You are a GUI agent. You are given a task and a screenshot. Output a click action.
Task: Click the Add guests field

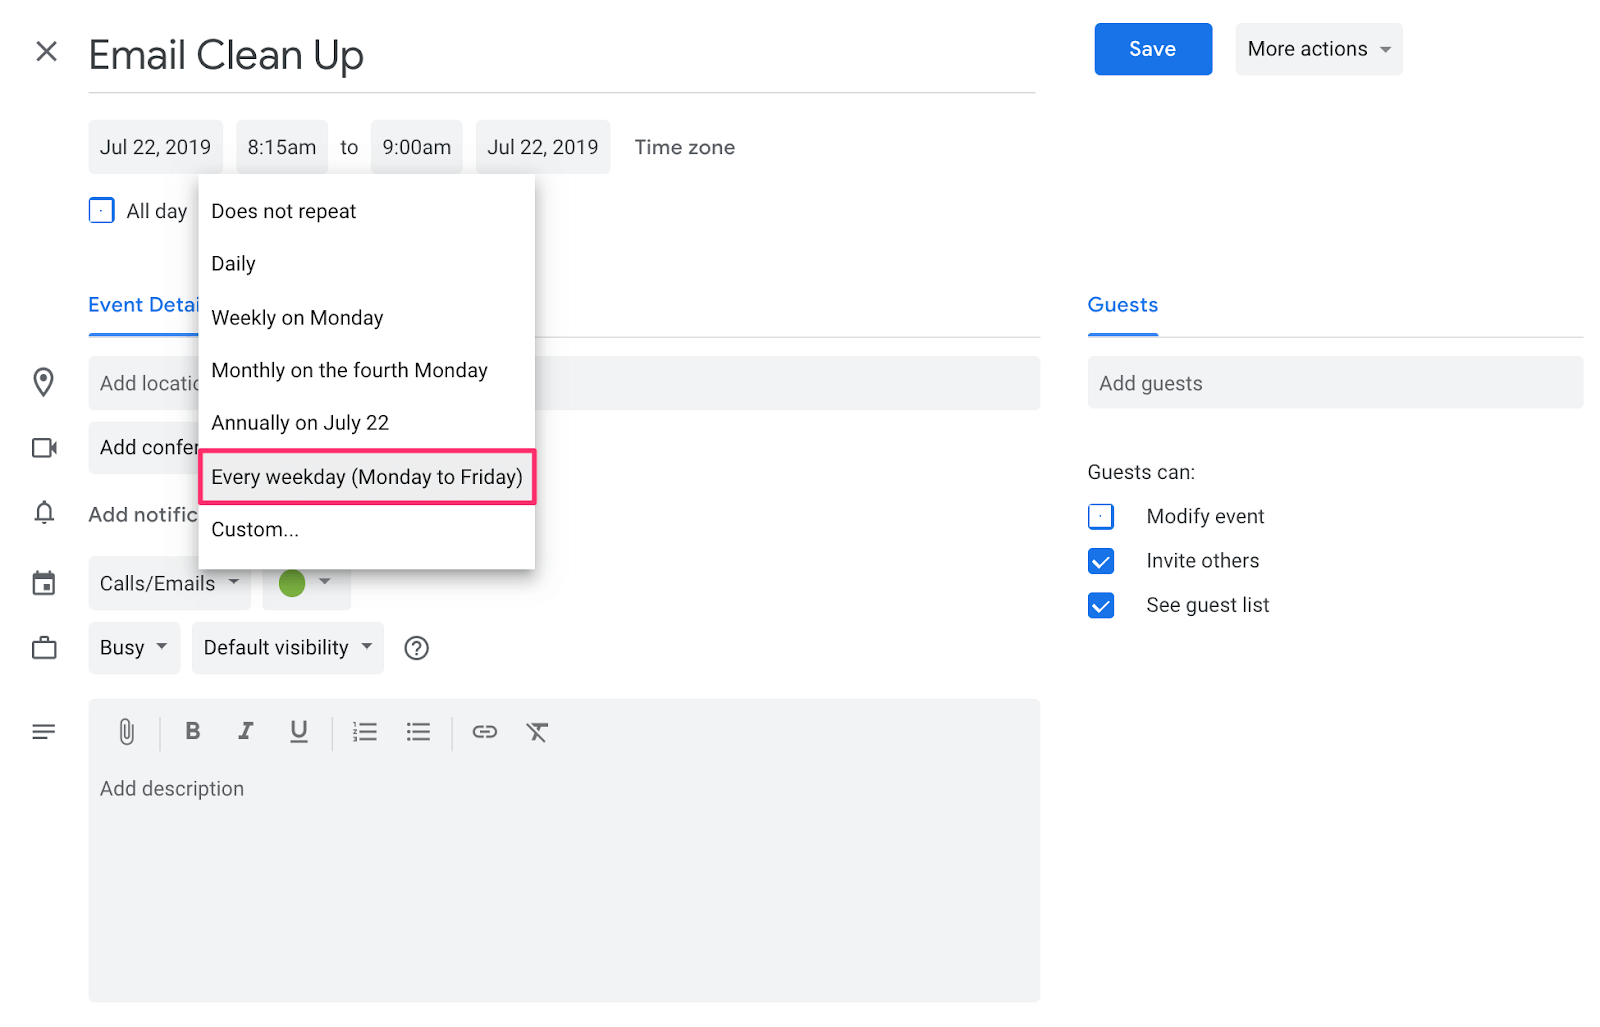(x=1335, y=383)
